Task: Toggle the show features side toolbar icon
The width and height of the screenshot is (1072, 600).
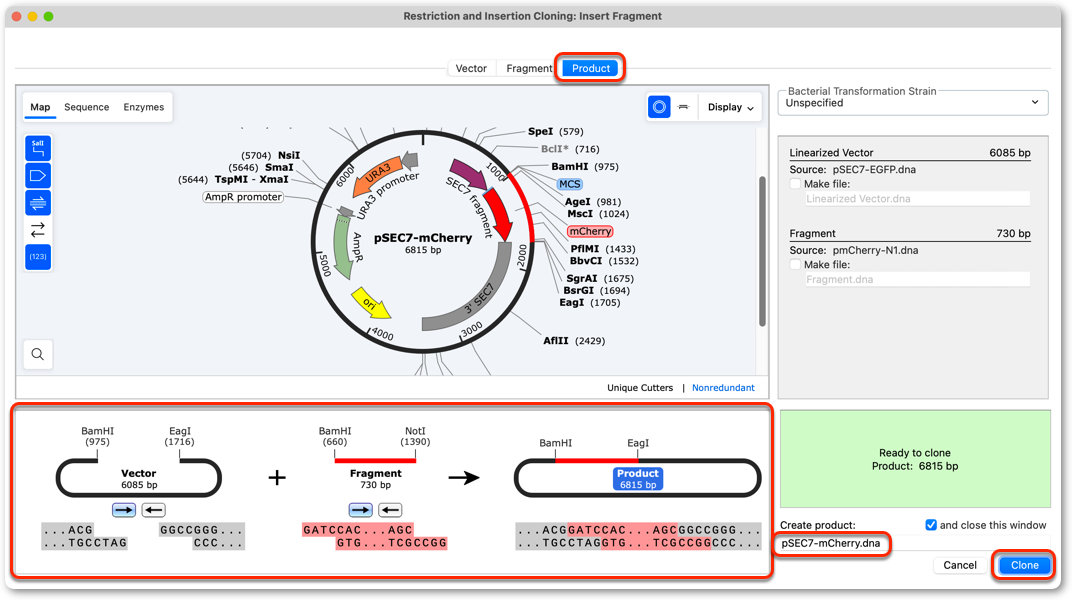Action: 38,176
